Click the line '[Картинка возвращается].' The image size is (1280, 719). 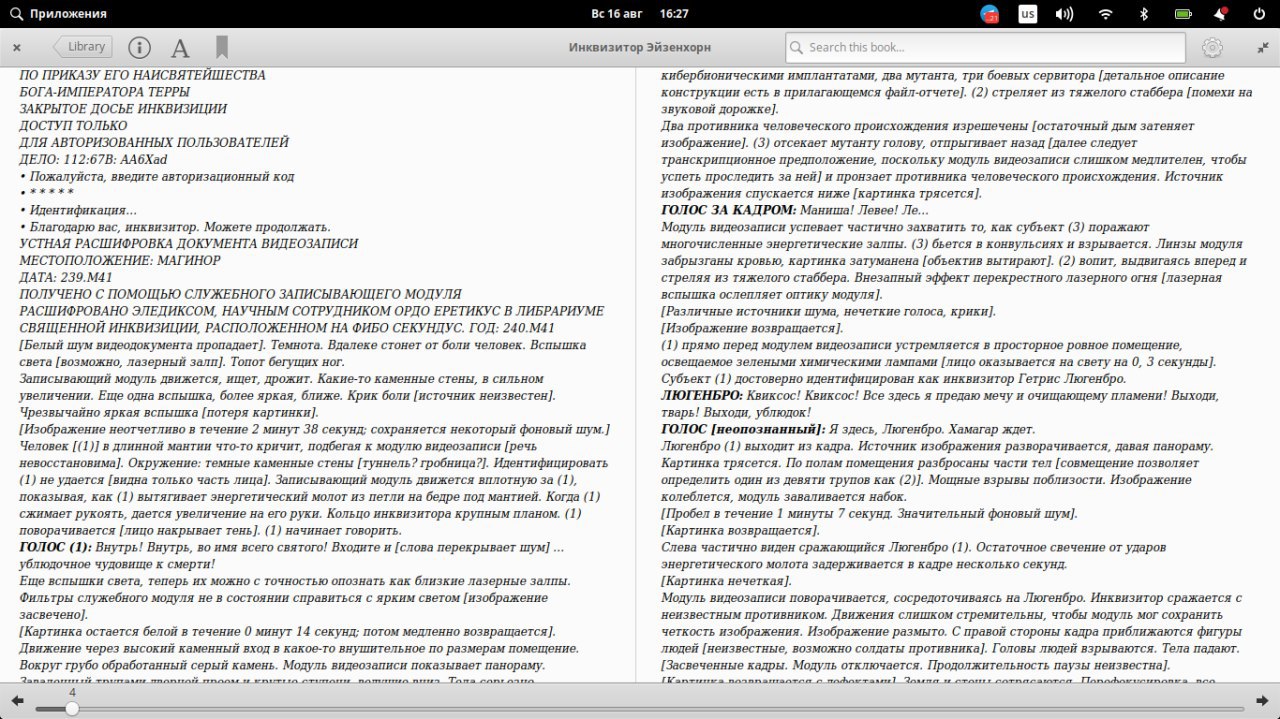click(740, 531)
